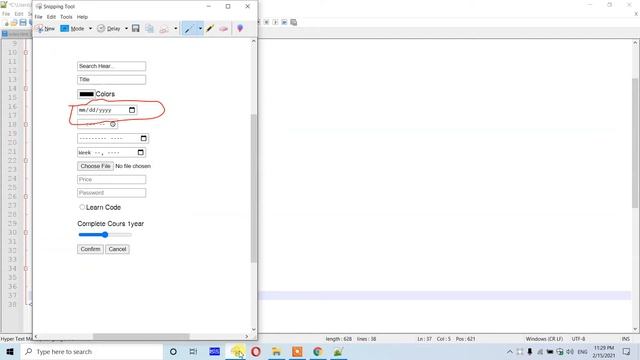The width and height of the screenshot is (640, 360).
Task: Click the Notepad++ vertical scrollbar thumb
Action: point(636,143)
